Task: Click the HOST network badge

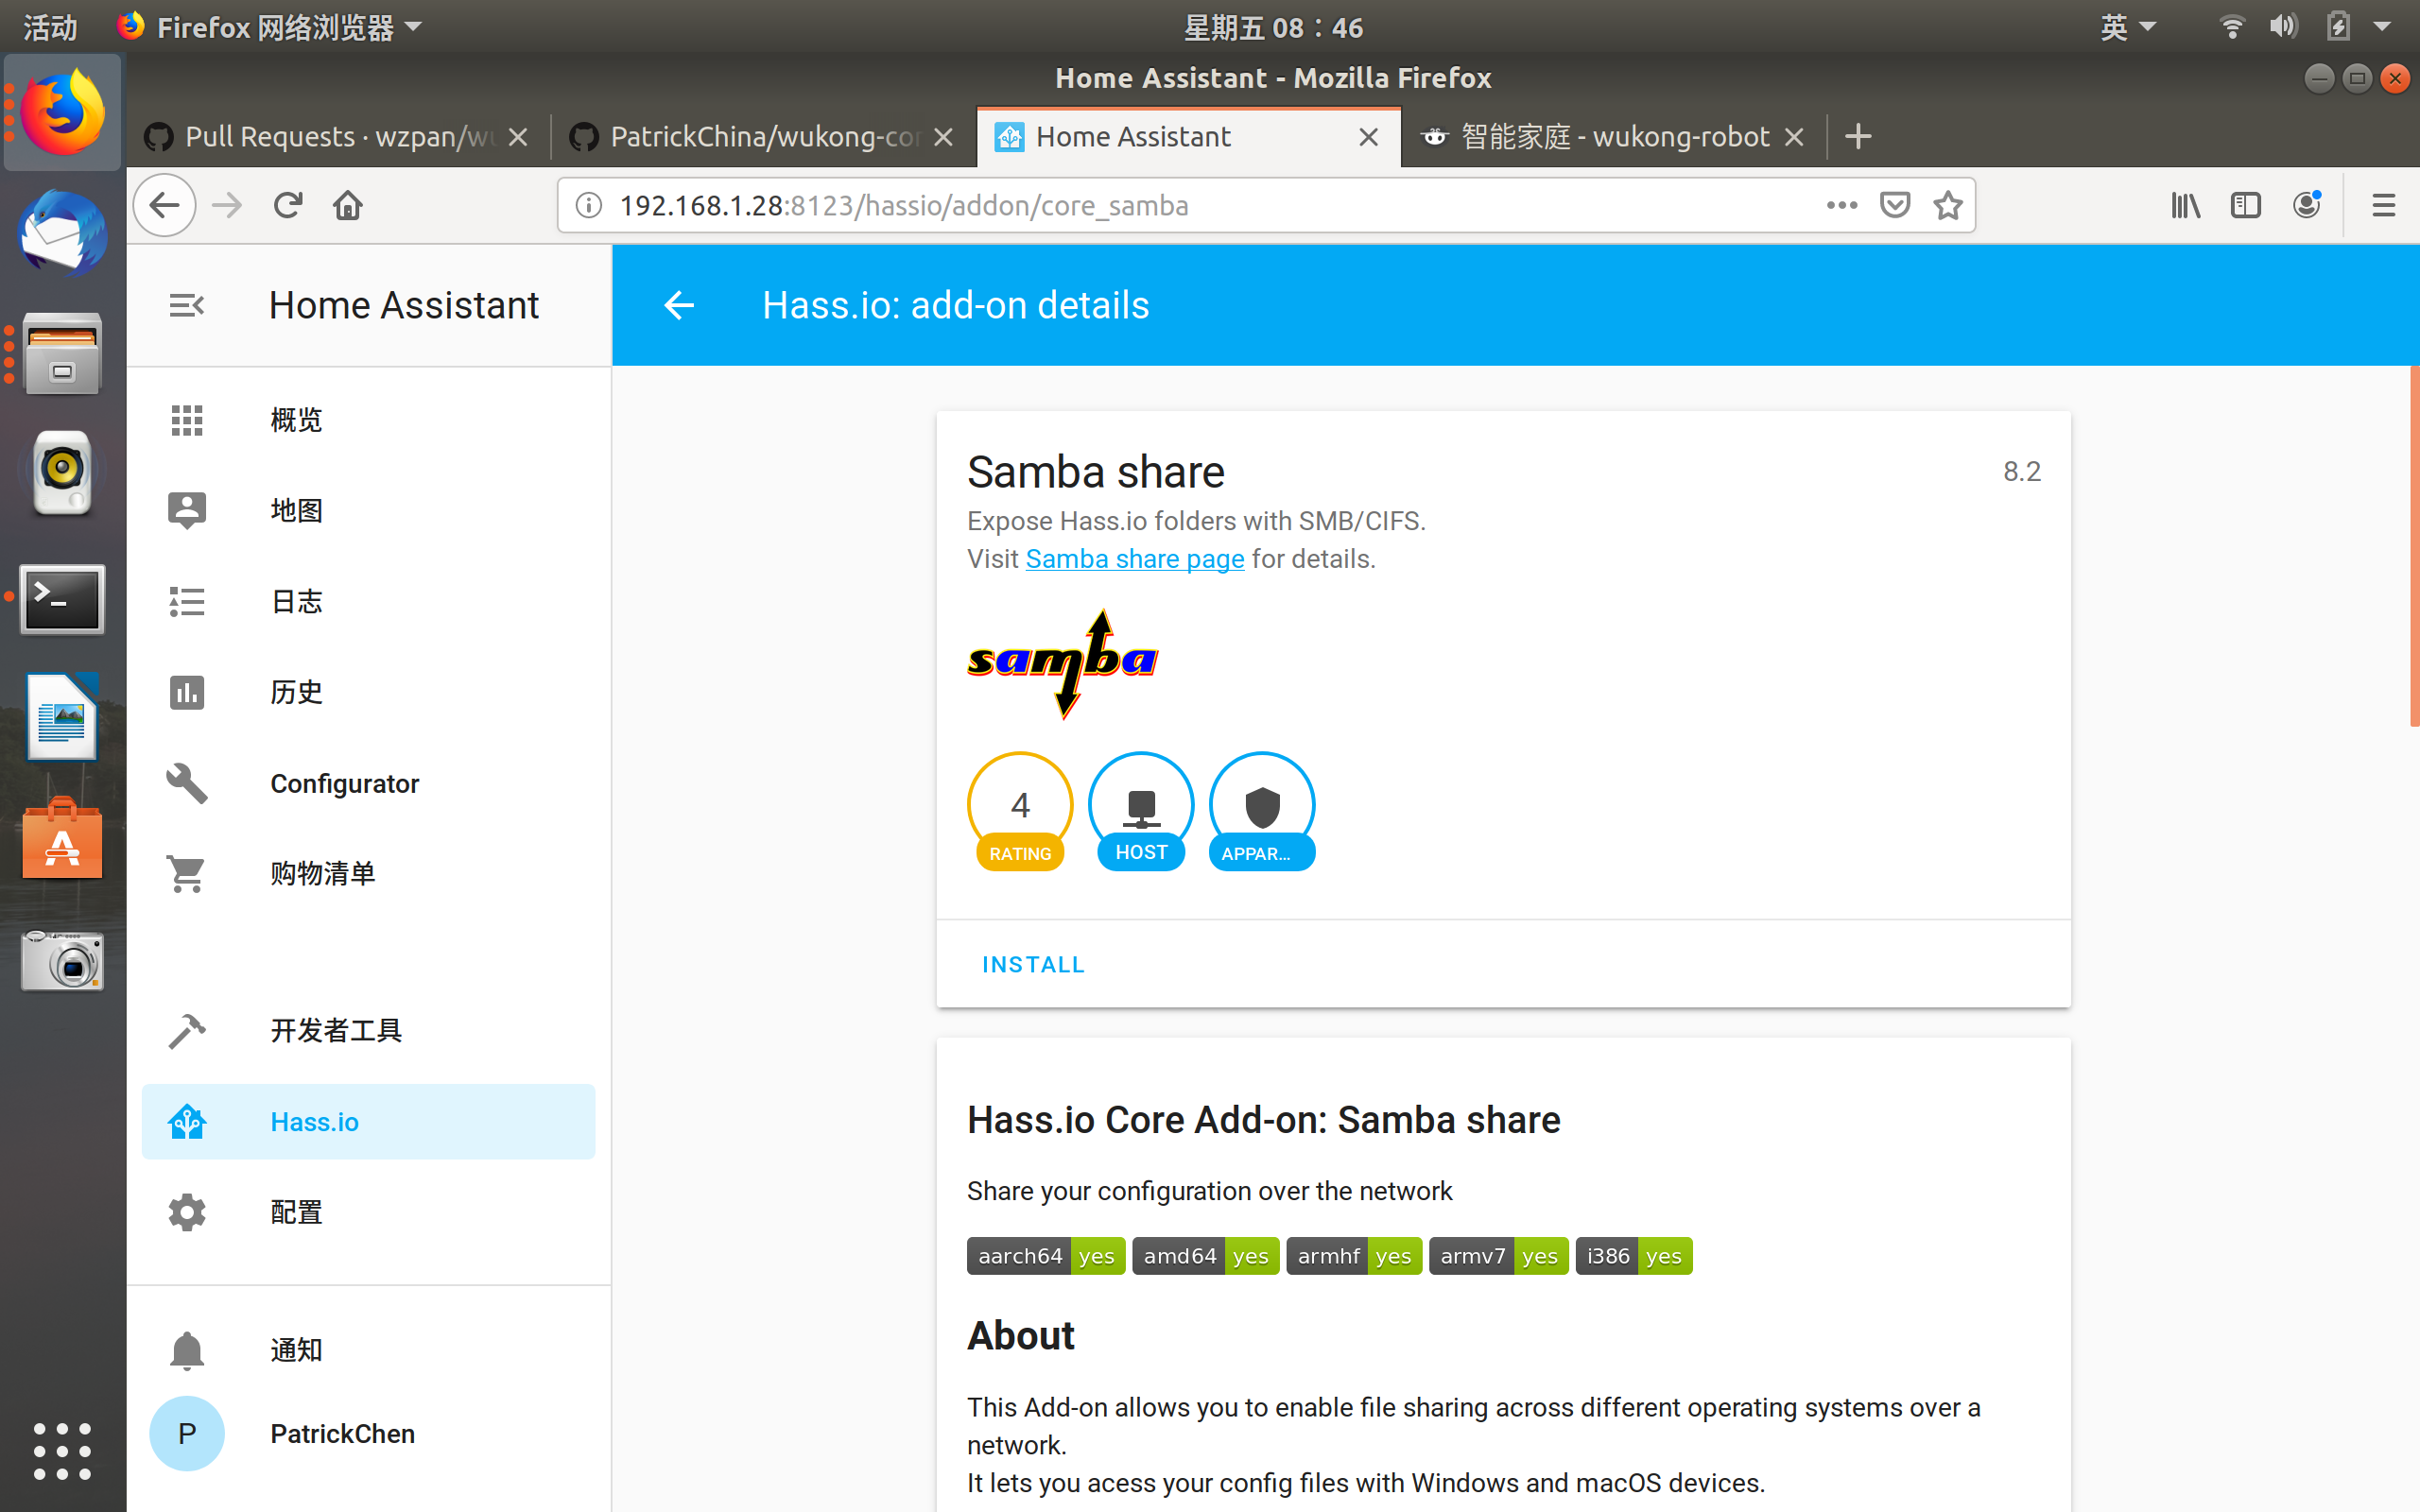Action: [1141, 811]
